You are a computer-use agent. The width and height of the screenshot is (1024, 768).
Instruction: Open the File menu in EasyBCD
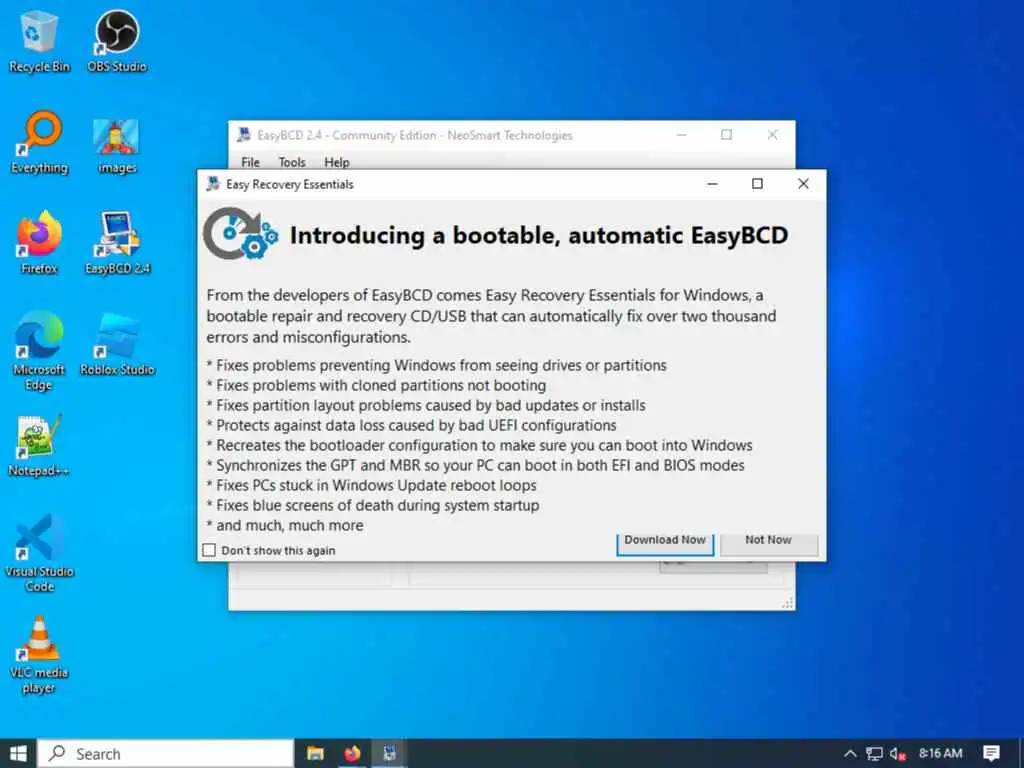(250, 162)
